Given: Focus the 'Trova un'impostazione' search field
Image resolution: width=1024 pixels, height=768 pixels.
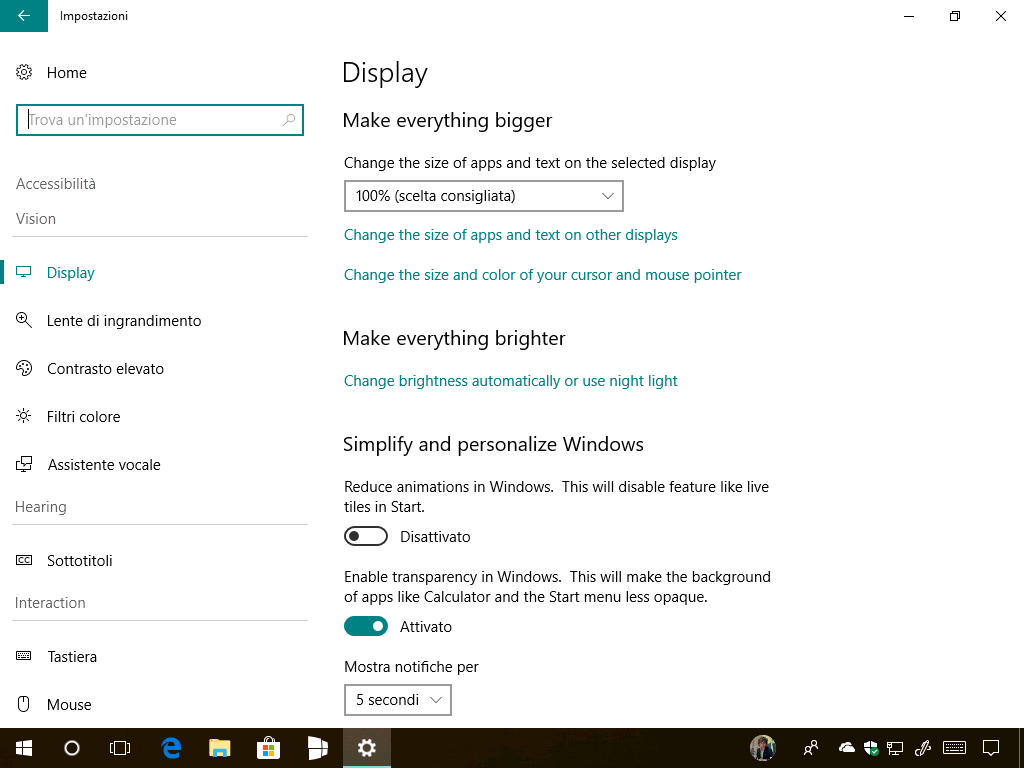Looking at the screenshot, I should click(160, 120).
